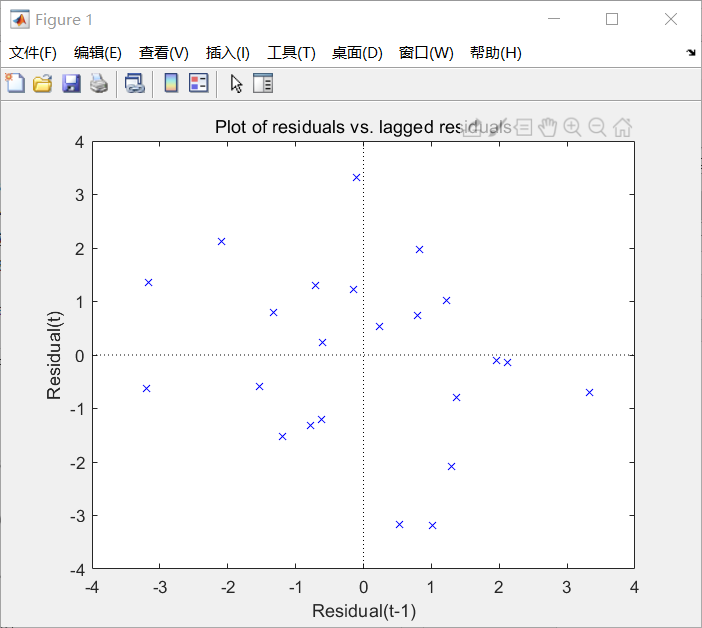The image size is (702, 628).
Task: Insert a legend from the toolbar
Action: point(199,84)
